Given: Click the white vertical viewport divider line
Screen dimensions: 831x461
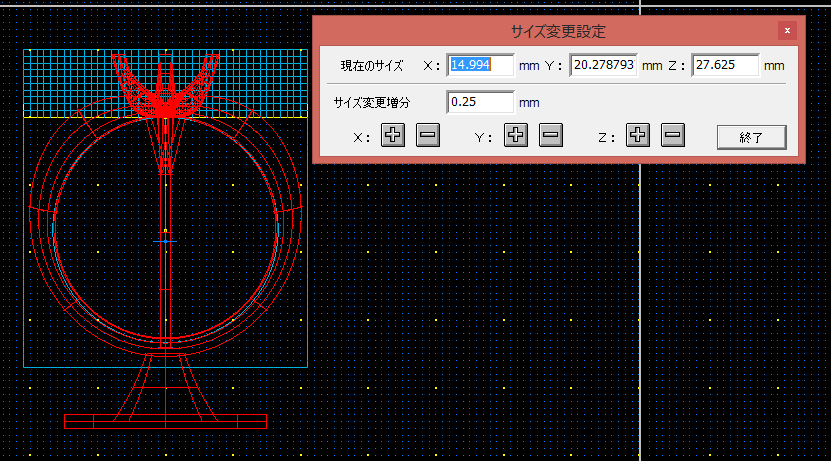Looking at the screenshot, I should 640,313.
